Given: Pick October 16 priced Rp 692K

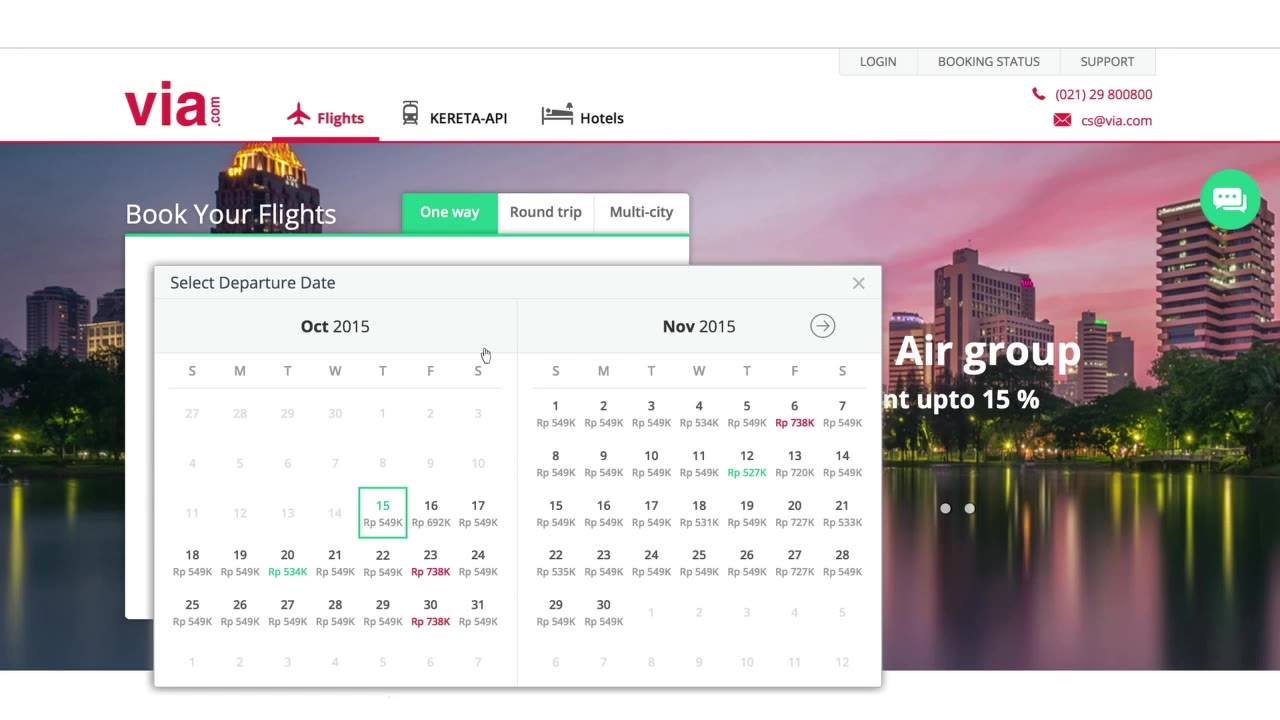Looking at the screenshot, I should [x=431, y=513].
